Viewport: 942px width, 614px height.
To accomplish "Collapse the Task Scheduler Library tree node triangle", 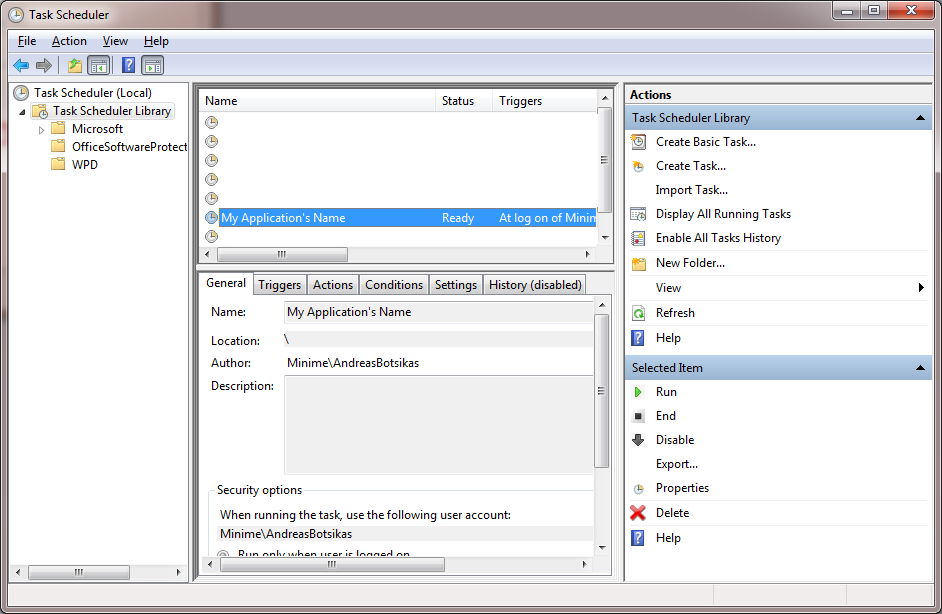I will pos(22,112).
